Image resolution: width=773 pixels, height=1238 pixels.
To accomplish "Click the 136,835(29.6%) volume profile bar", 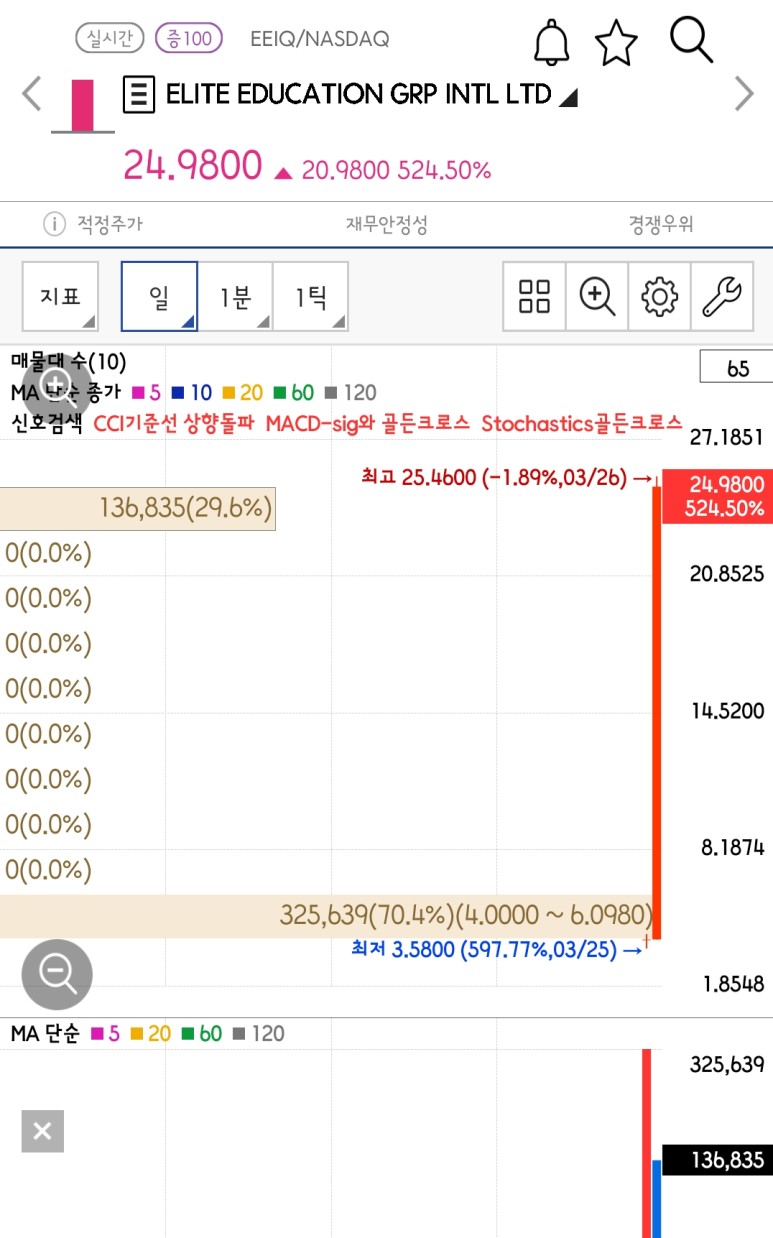I will click(x=138, y=508).
